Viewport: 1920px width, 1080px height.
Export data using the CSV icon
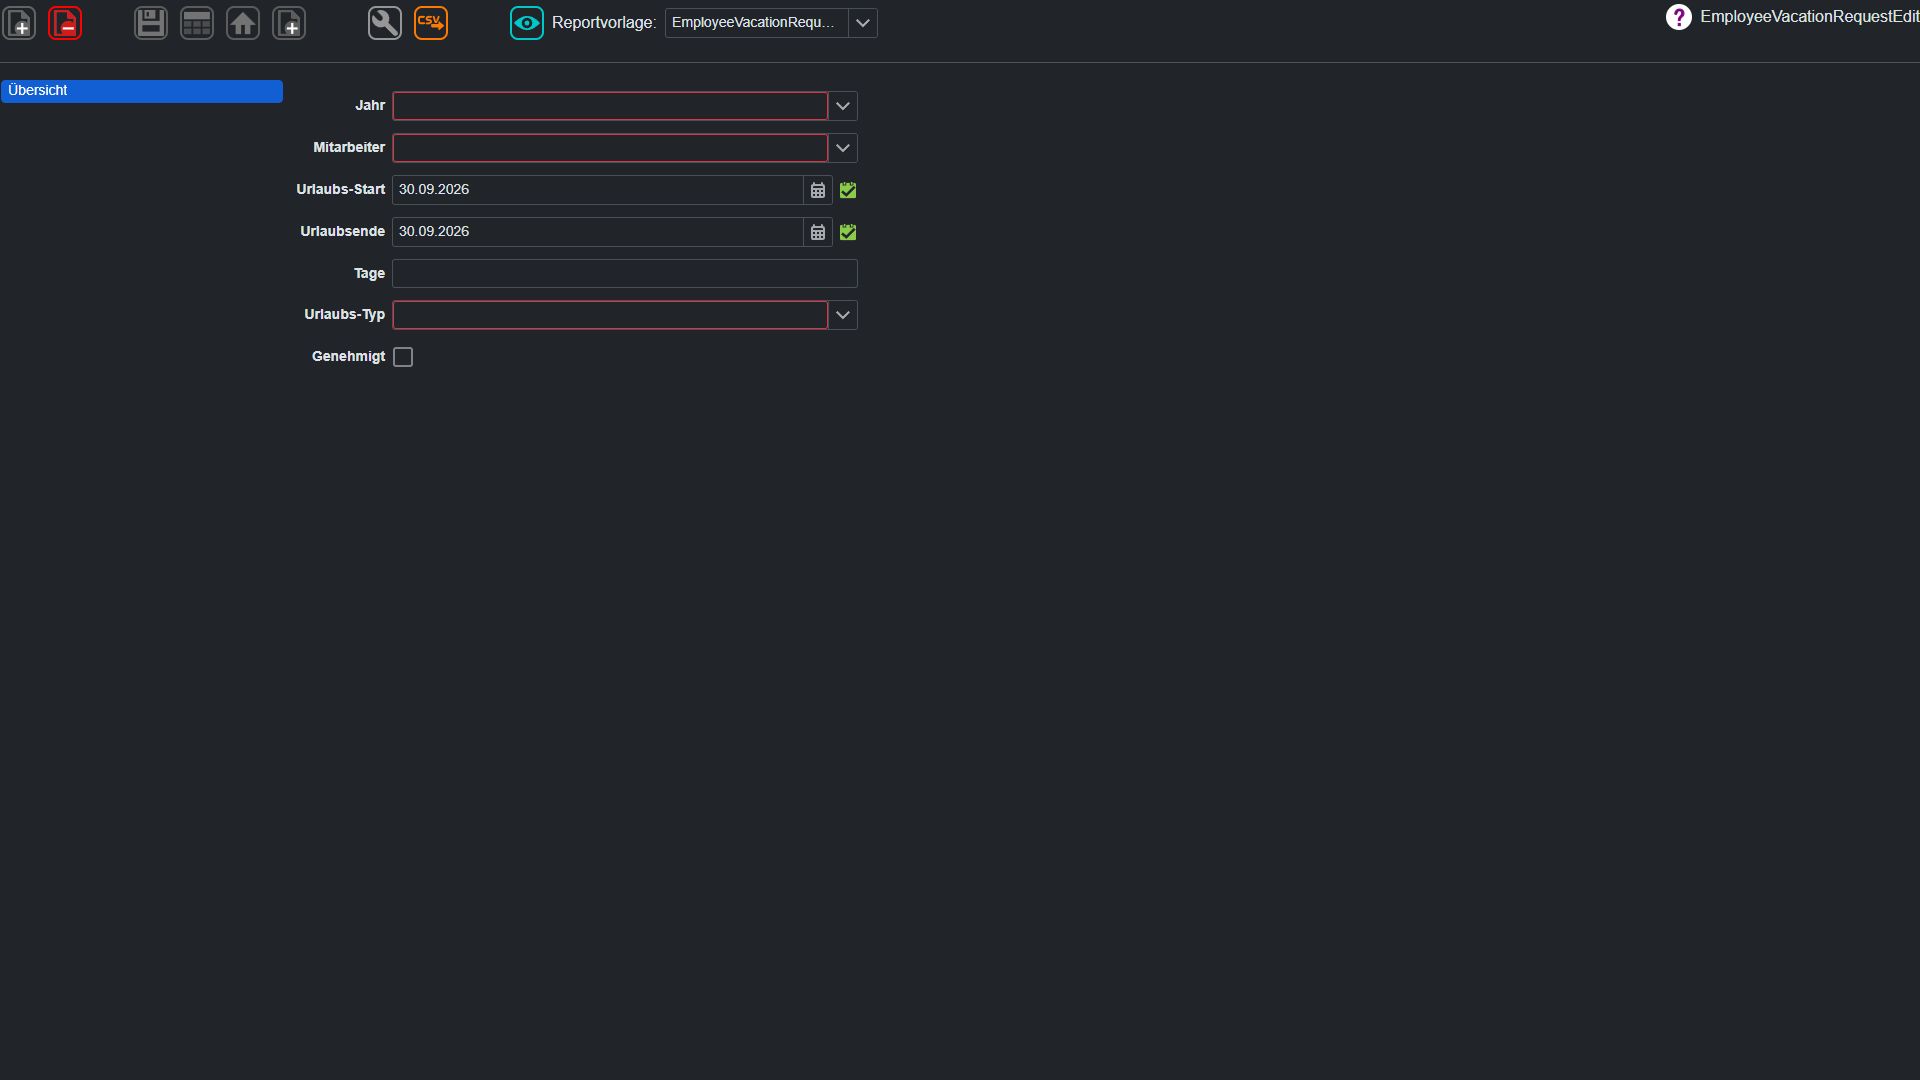431,23
